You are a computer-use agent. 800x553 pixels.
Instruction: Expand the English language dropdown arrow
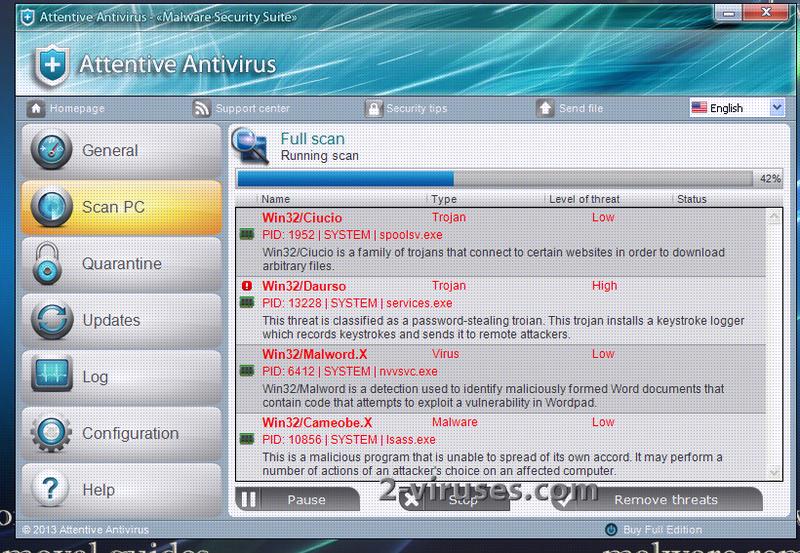coord(777,108)
